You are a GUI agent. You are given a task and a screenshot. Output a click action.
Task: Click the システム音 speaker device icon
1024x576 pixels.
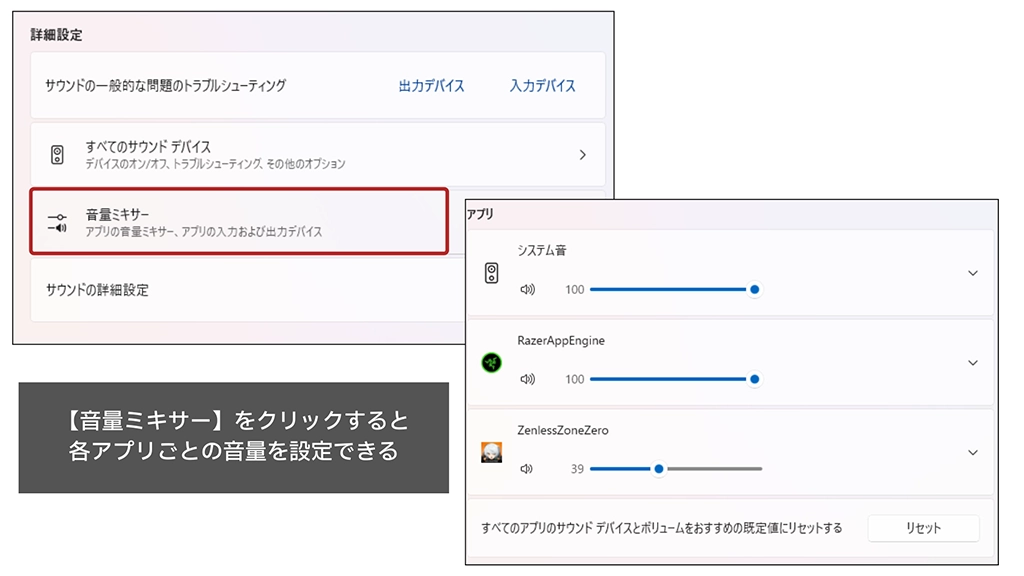[491, 273]
